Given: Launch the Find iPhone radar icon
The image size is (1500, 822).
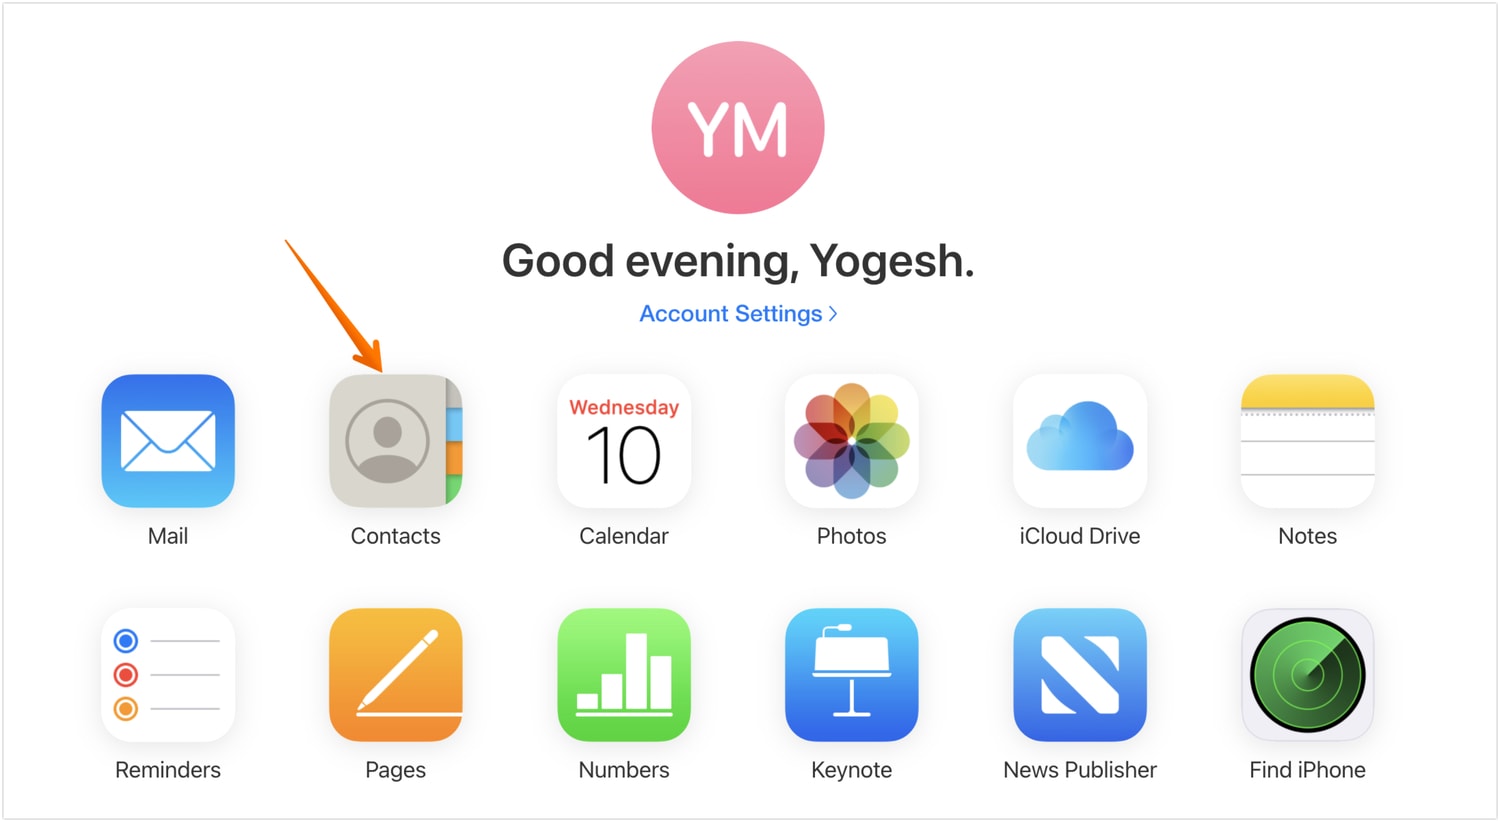Looking at the screenshot, I should coord(1308,675).
